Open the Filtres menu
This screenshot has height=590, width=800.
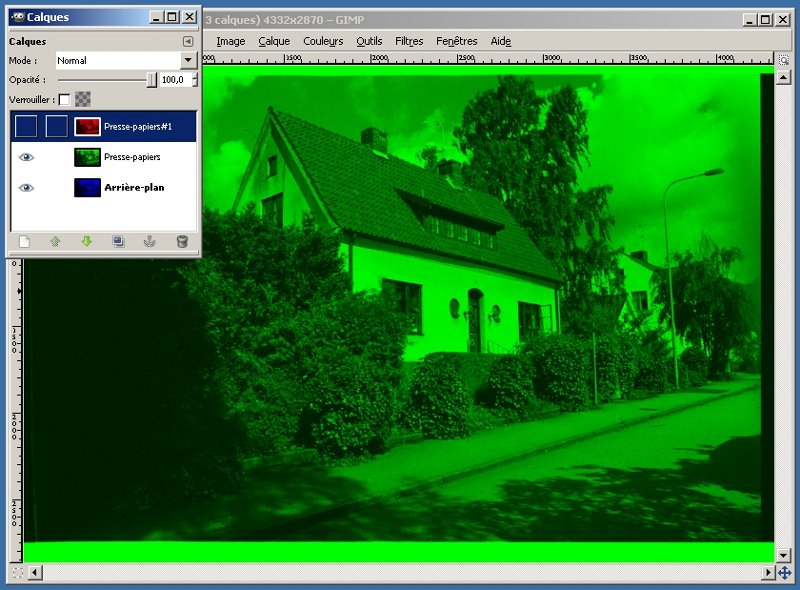(409, 41)
